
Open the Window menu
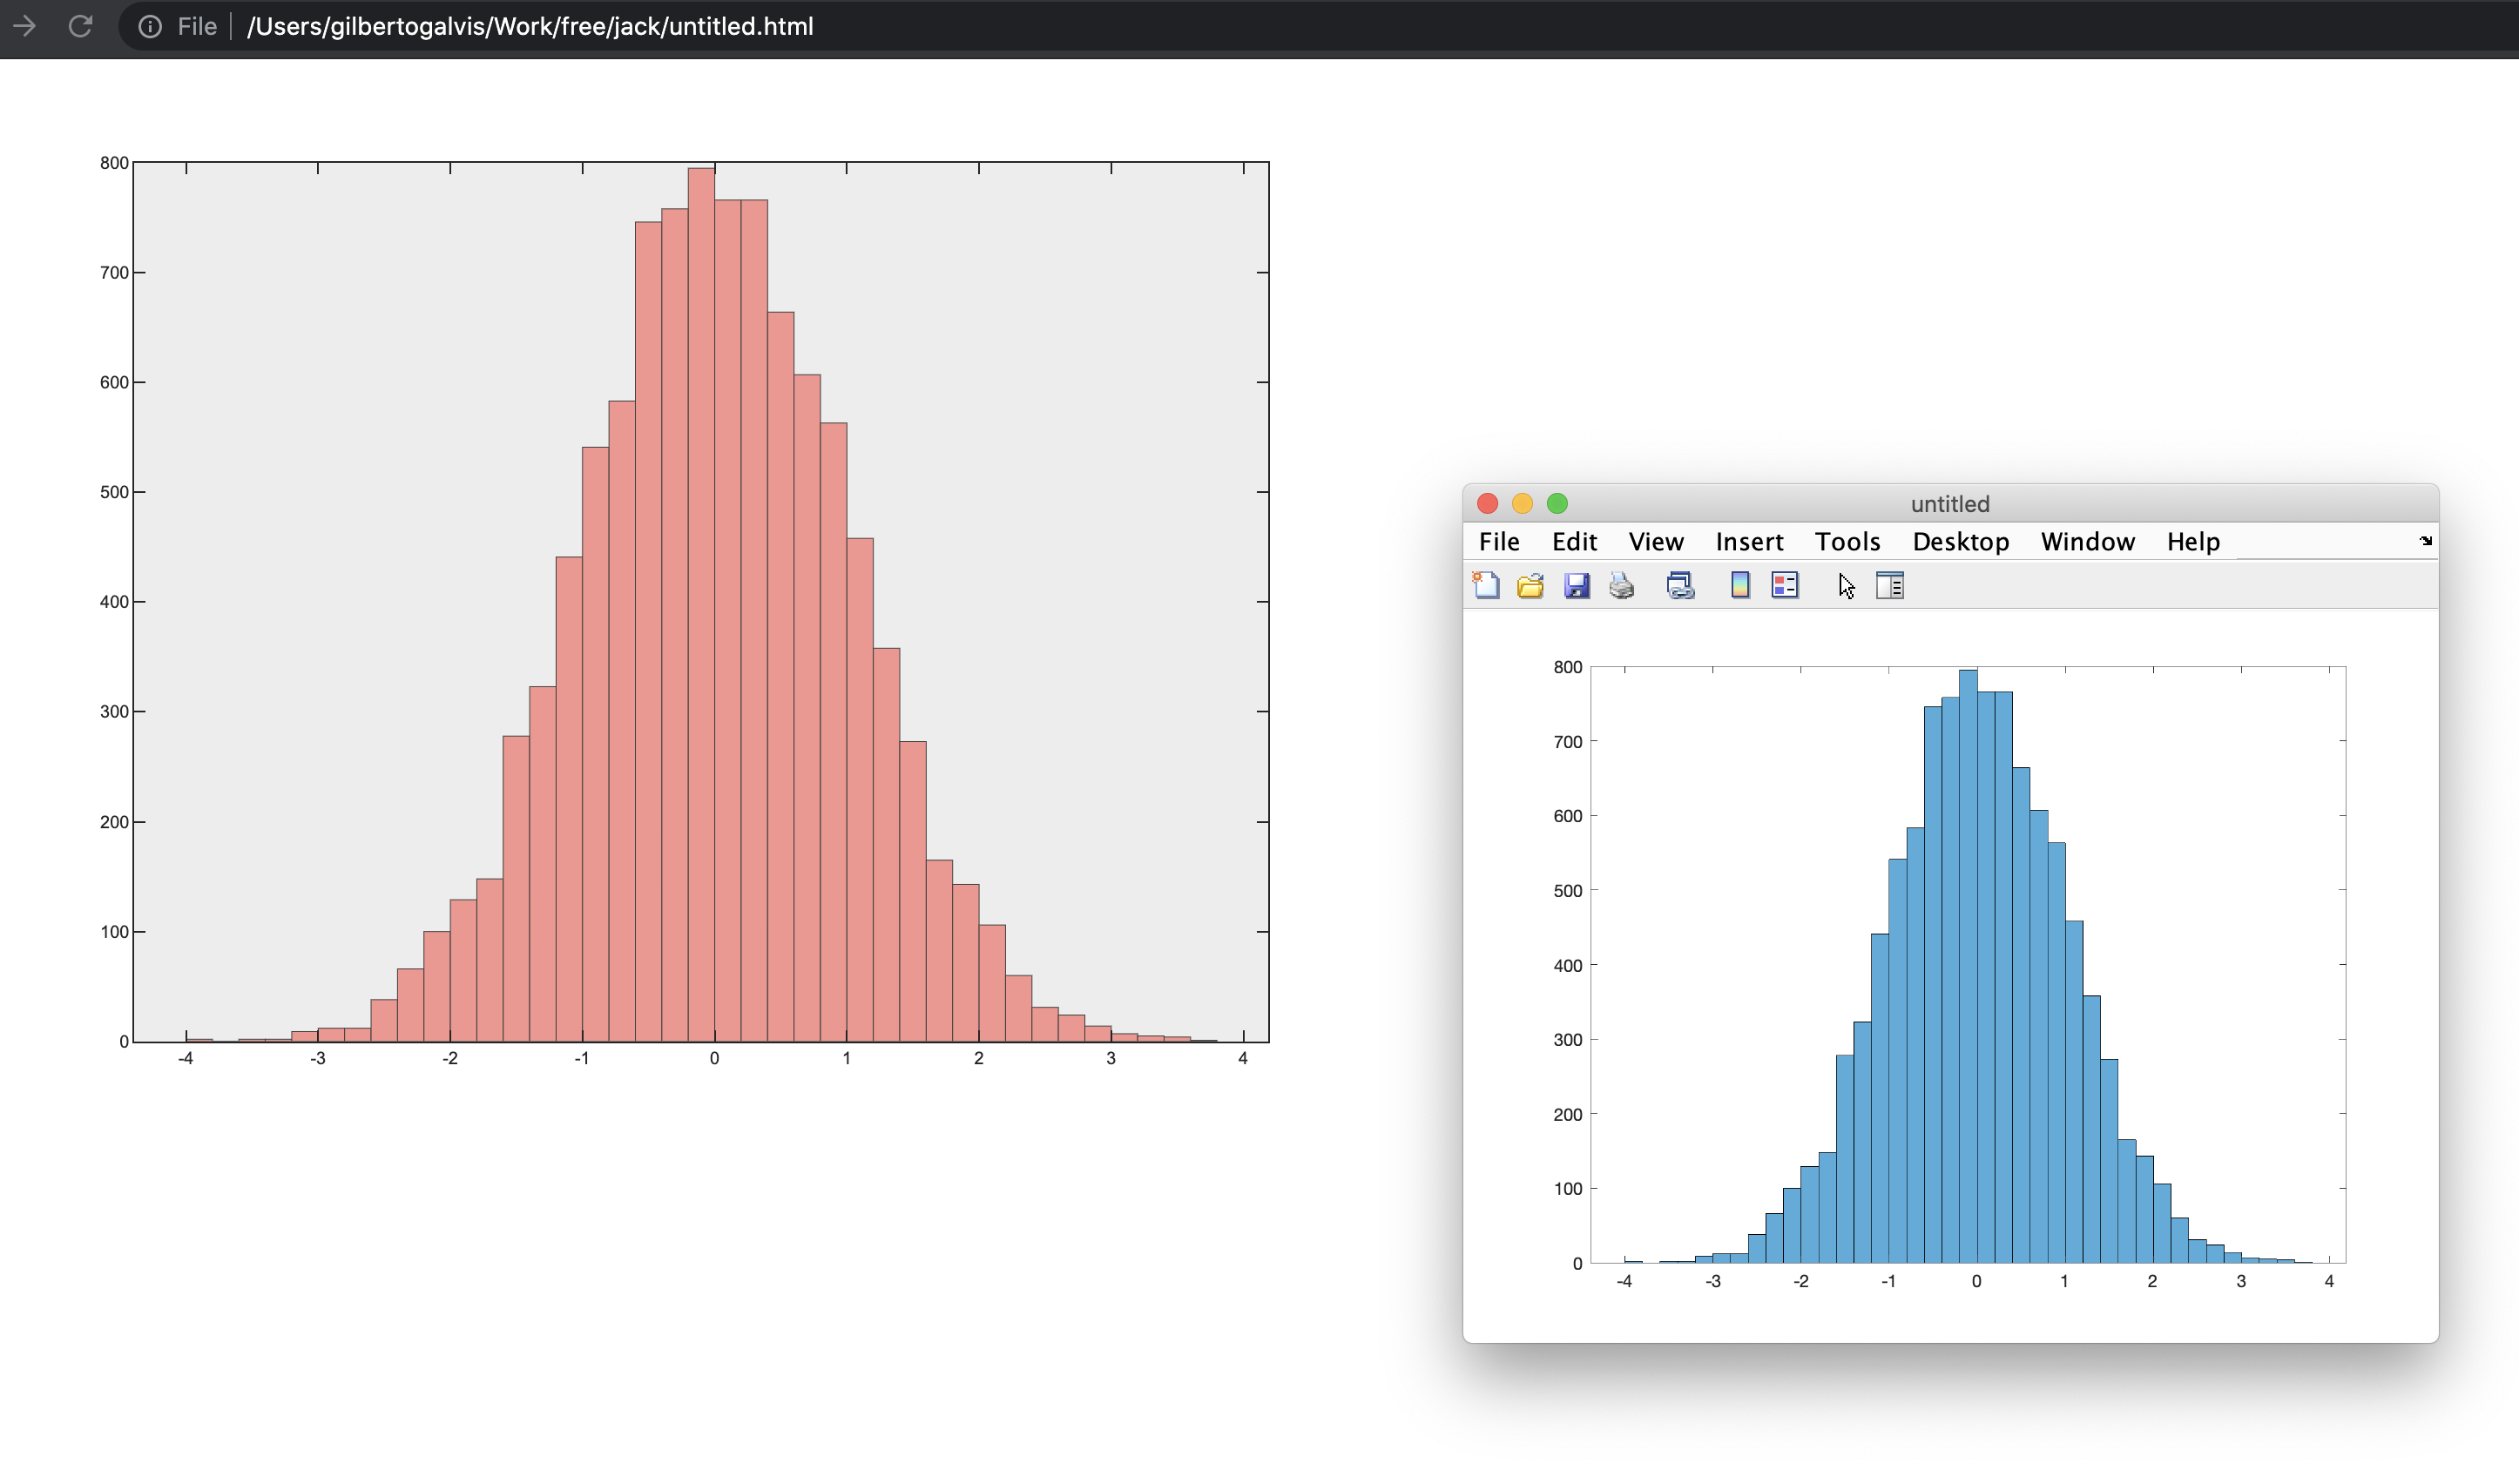[x=2087, y=541]
